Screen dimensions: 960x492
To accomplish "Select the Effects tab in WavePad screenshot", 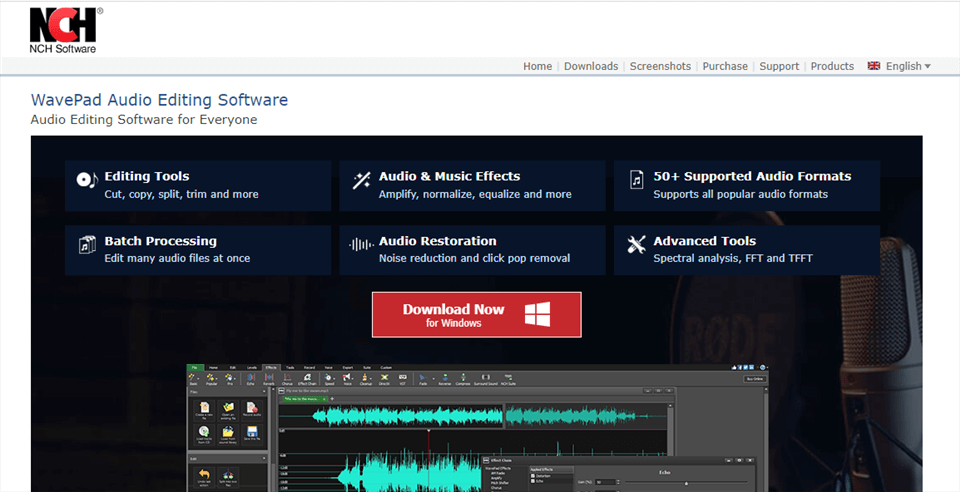I will tap(271, 368).
